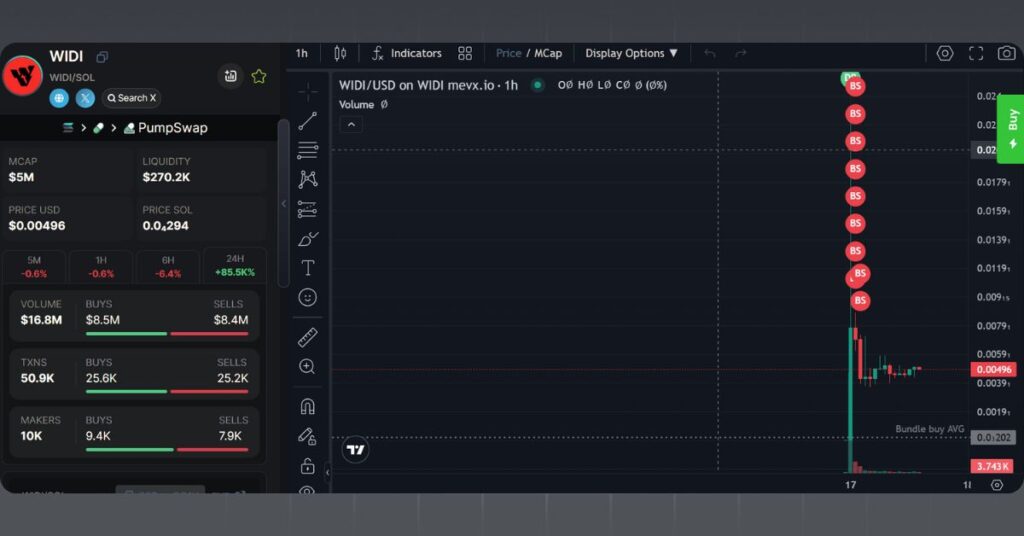Open the emoji icons tool
Viewport: 1024px width, 536px height.
pyautogui.click(x=308, y=298)
